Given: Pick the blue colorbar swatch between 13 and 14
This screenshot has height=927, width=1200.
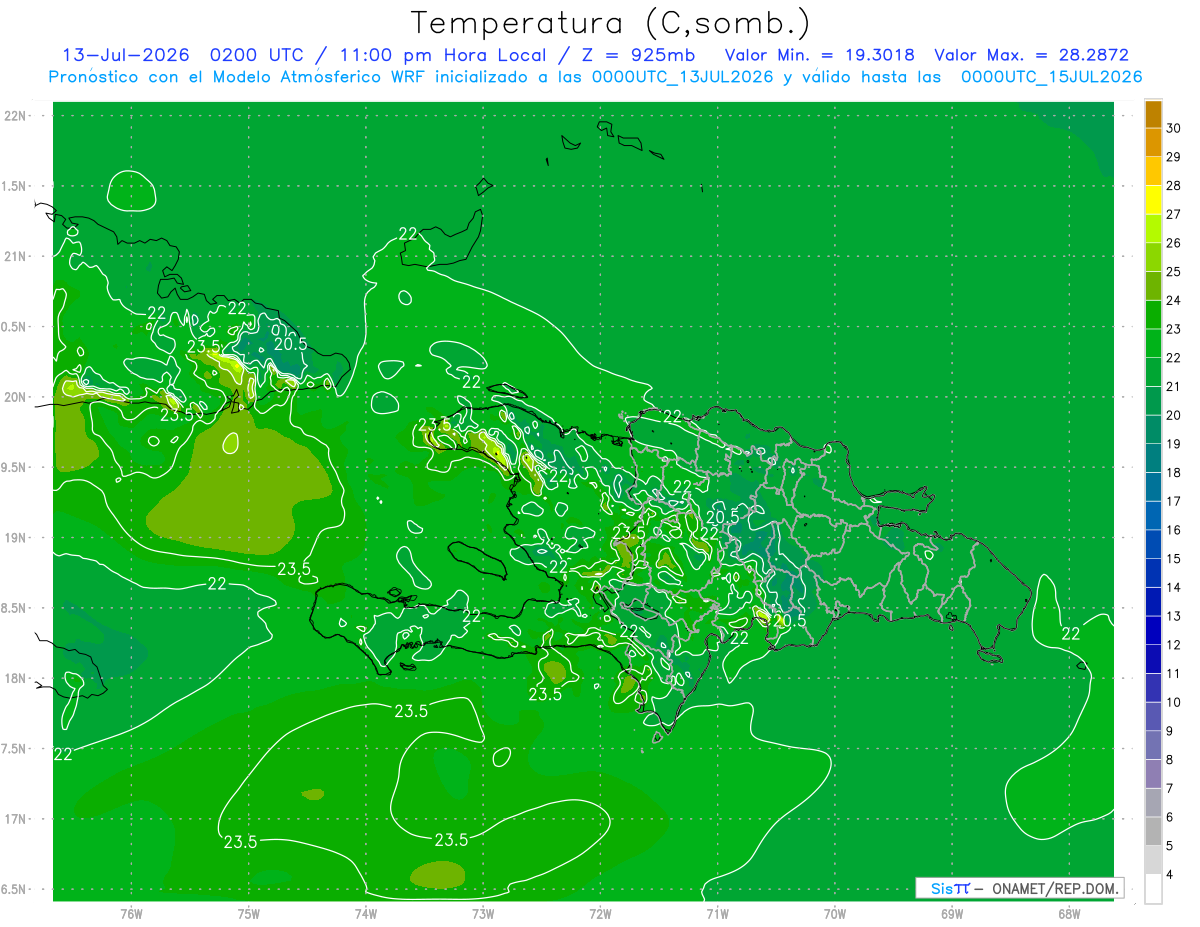Looking at the screenshot, I should pos(1153,602).
